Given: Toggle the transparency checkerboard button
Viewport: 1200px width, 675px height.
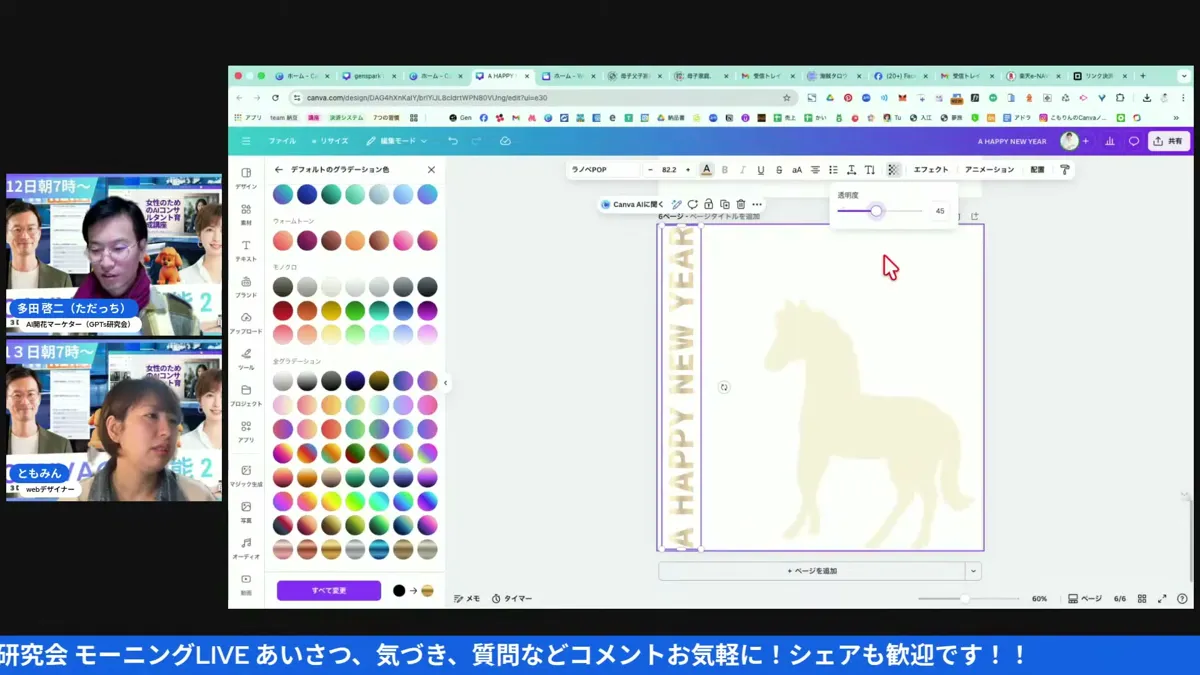Looking at the screenshot, I should coord(893,170).
